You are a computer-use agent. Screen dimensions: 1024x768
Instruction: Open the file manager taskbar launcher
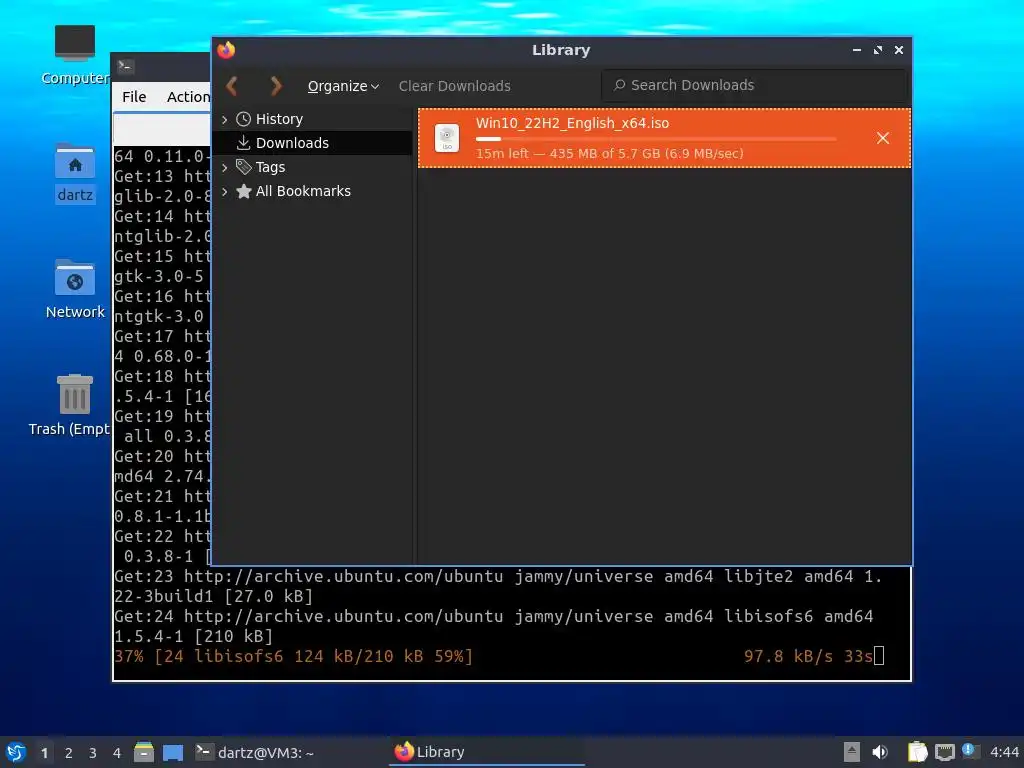coord(144,752)
